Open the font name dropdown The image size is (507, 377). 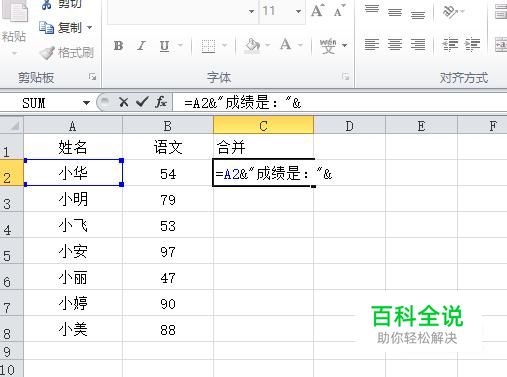coord(251,12)
